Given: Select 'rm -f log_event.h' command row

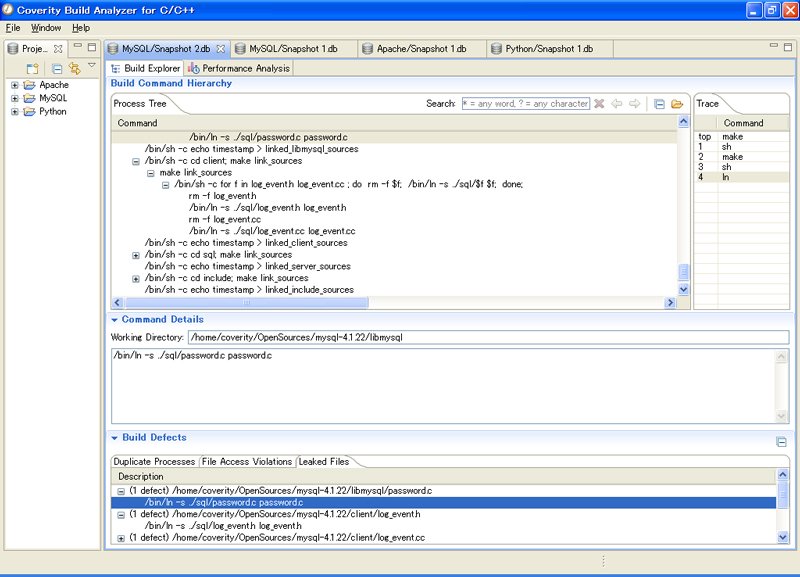Looking at the screenshot, I should pyautogui.click(x=222, y=196).
